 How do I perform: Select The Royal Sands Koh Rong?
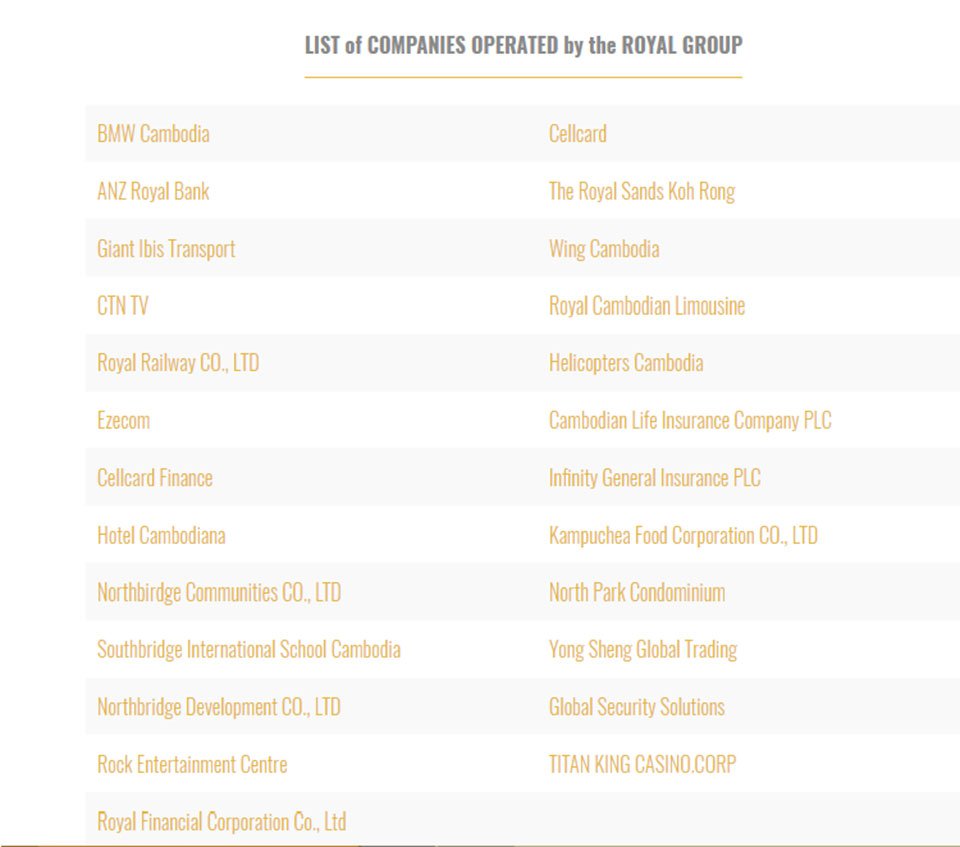642,191
